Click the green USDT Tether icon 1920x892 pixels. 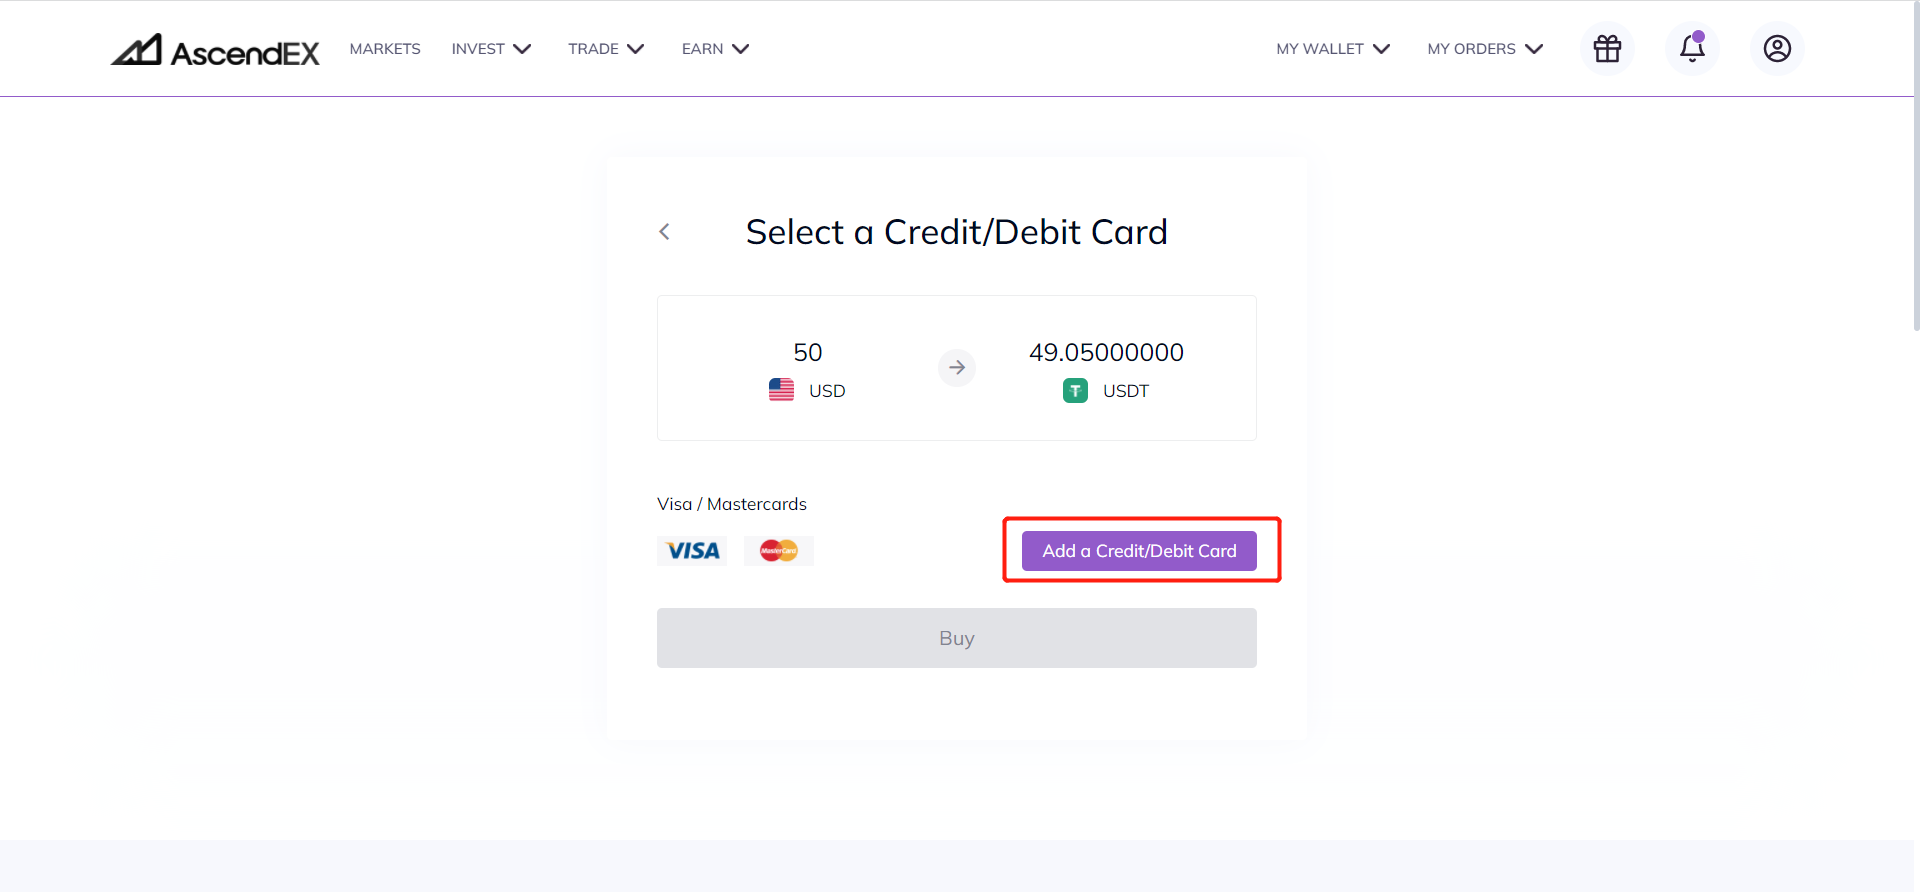(x=1075, y=391)
